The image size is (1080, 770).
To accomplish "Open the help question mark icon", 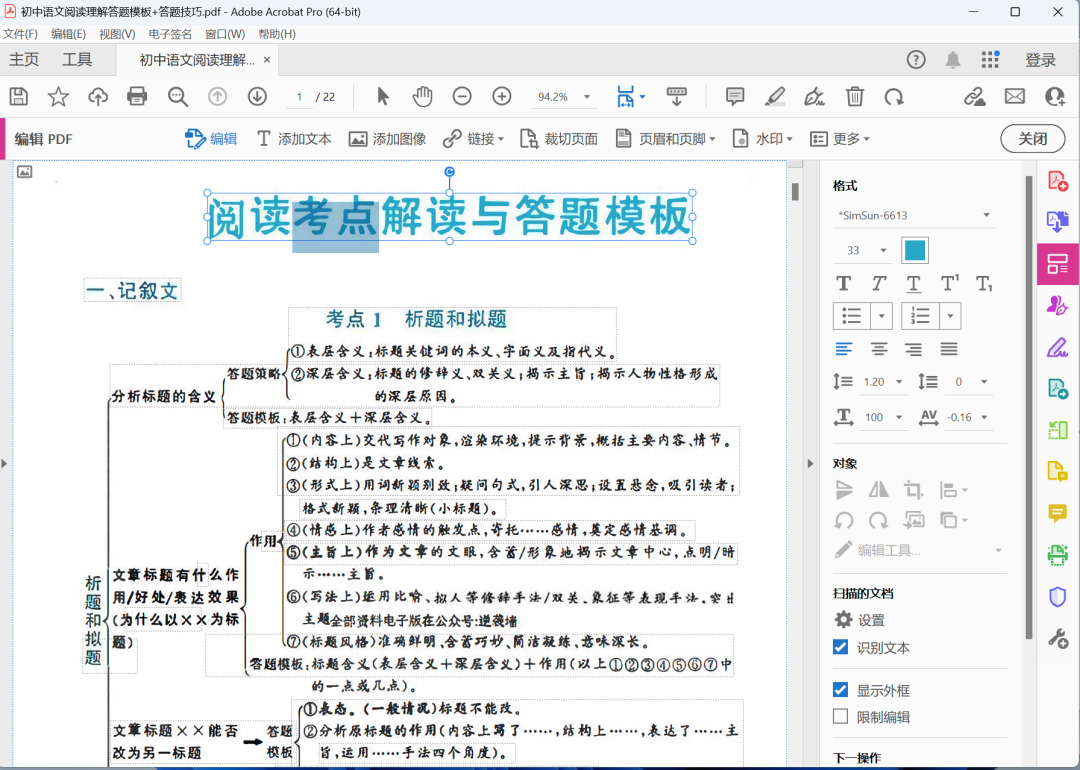I will click(916, 60).
